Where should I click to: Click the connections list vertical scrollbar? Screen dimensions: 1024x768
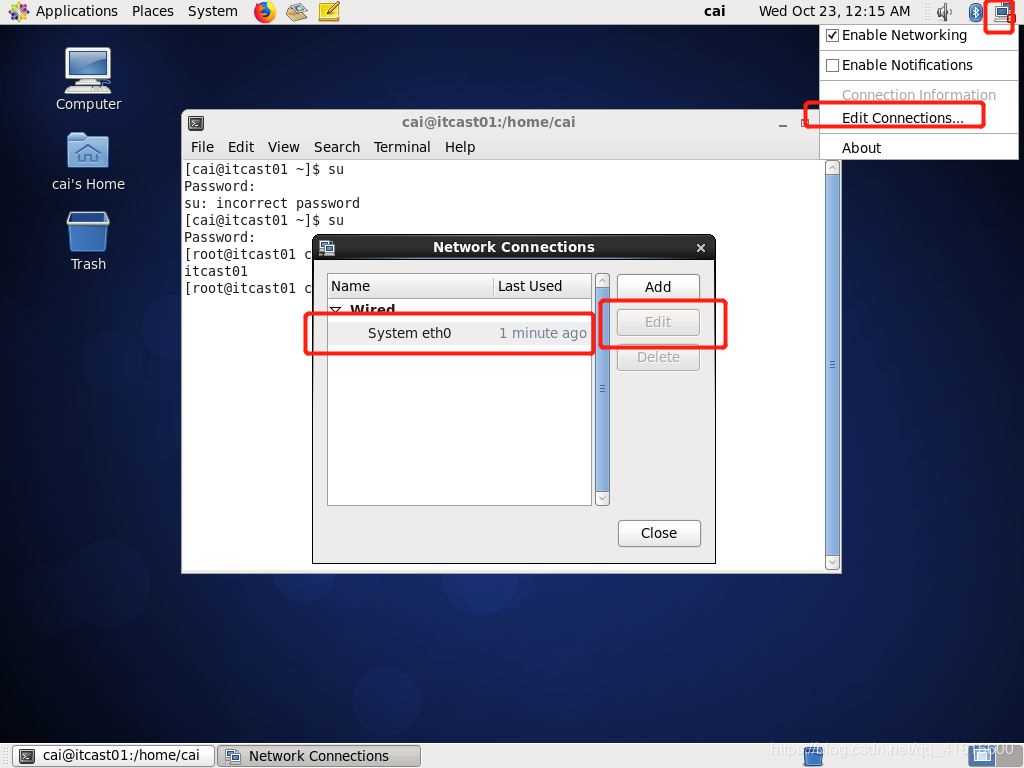click(x=602, y=388)
